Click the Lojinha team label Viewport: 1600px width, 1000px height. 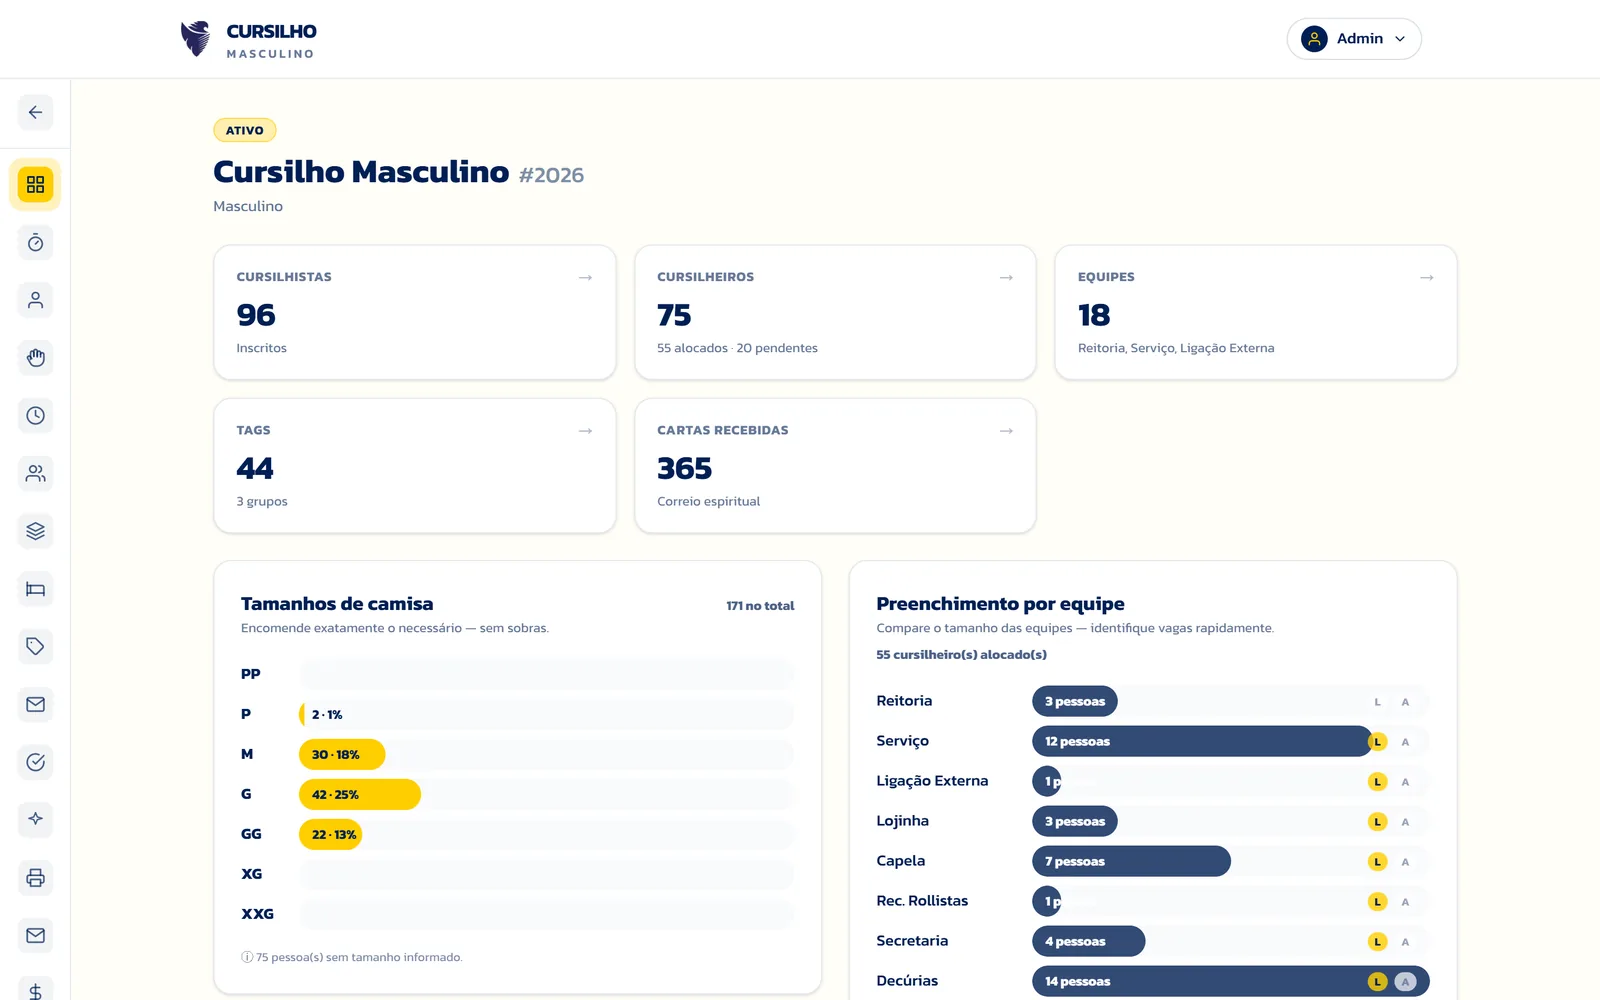click(902, 821)
